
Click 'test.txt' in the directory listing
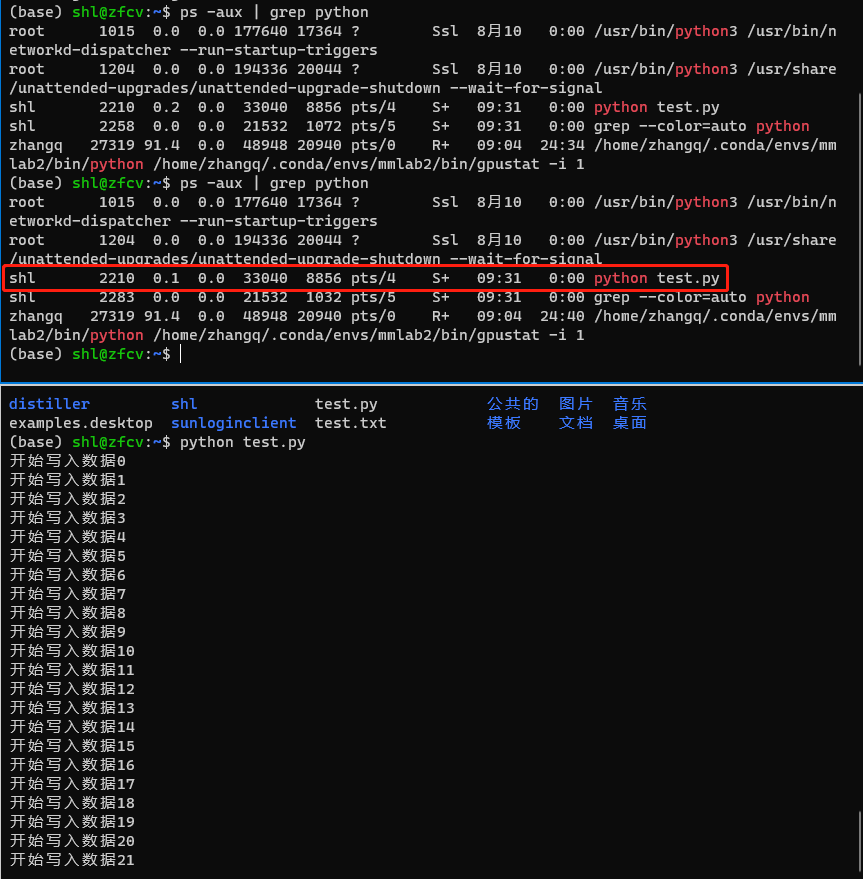click(x=350, y=423)
